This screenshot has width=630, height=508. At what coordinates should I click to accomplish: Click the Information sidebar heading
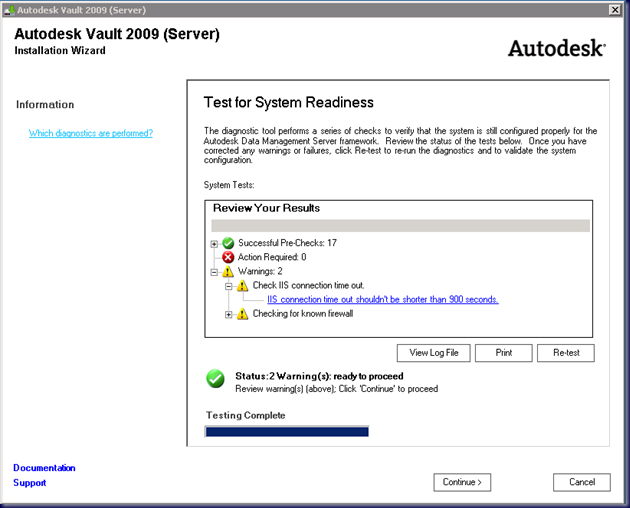pyautogui.click(x=45, y=104)
